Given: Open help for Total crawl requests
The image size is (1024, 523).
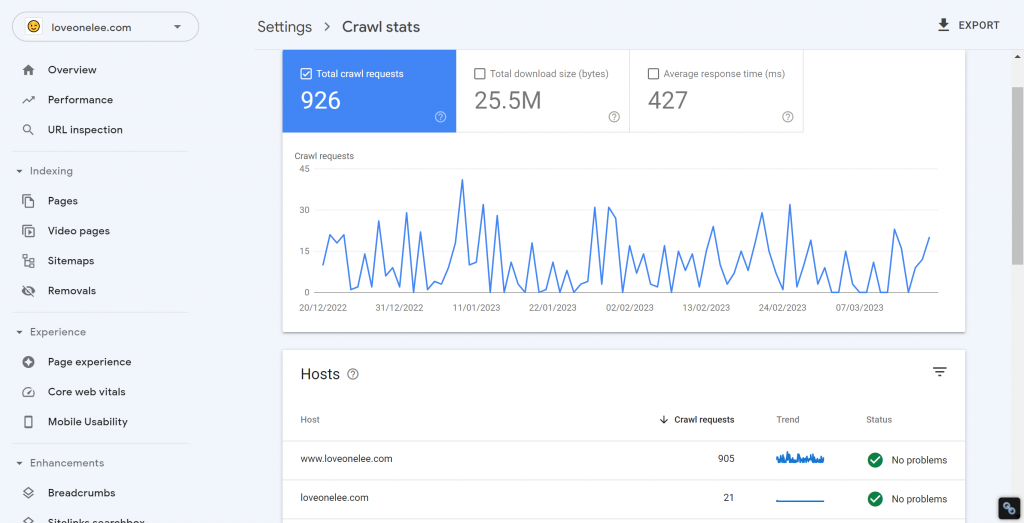Looking at the screenshot, I should 440,117.
